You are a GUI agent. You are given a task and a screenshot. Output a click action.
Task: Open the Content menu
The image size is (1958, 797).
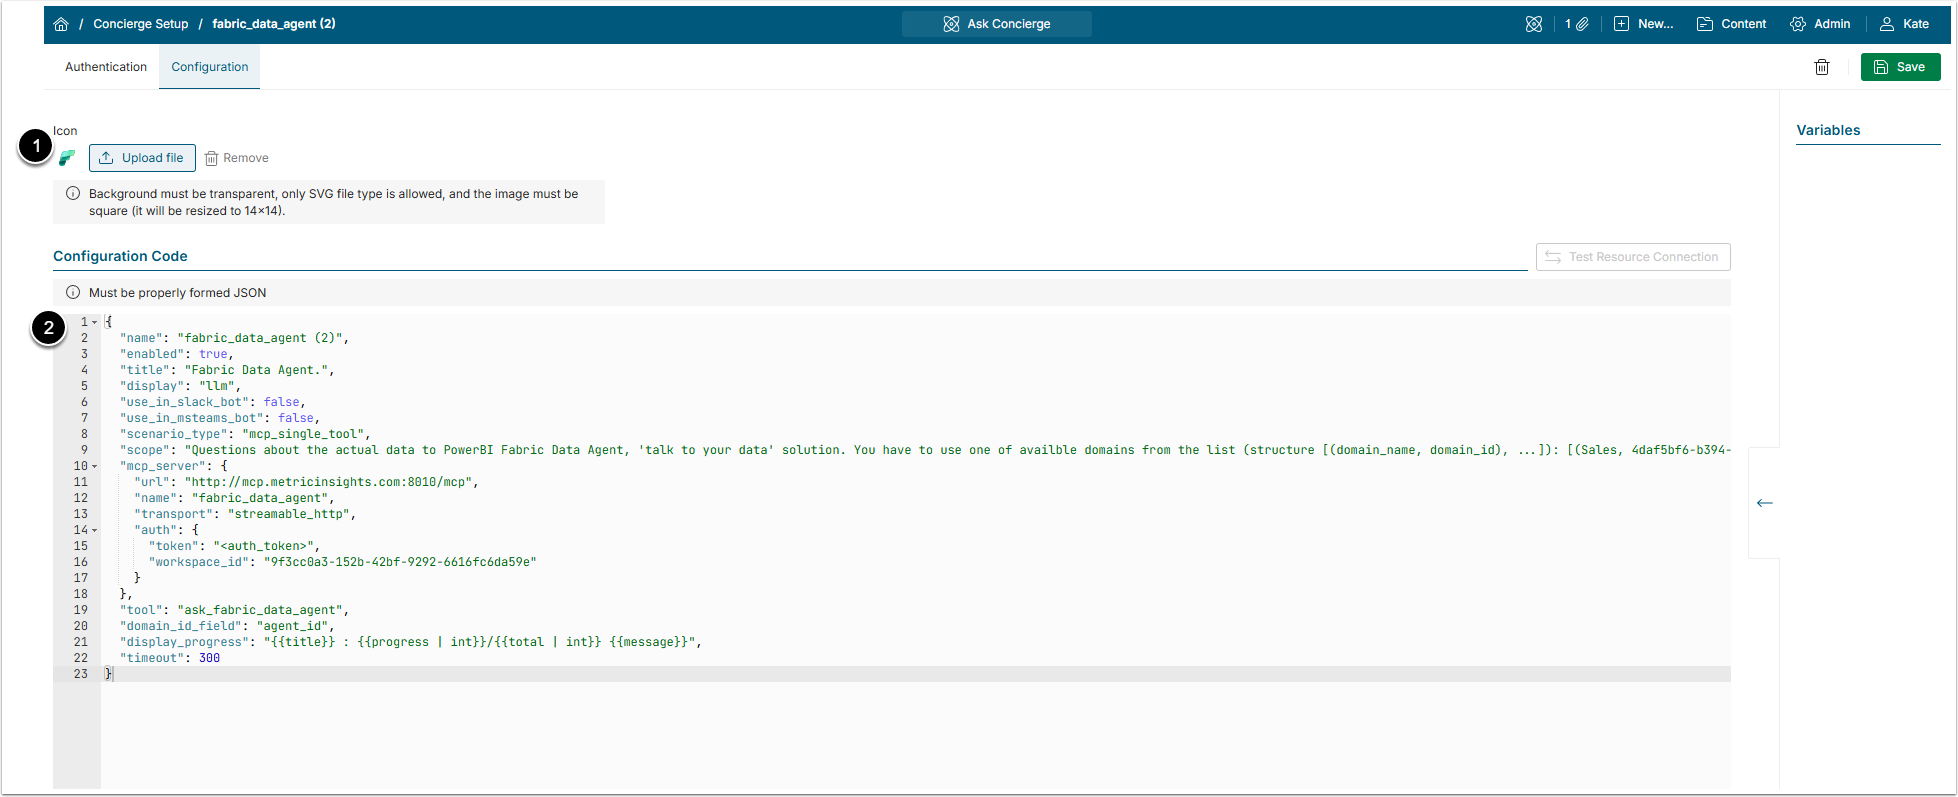point(1732,24)
